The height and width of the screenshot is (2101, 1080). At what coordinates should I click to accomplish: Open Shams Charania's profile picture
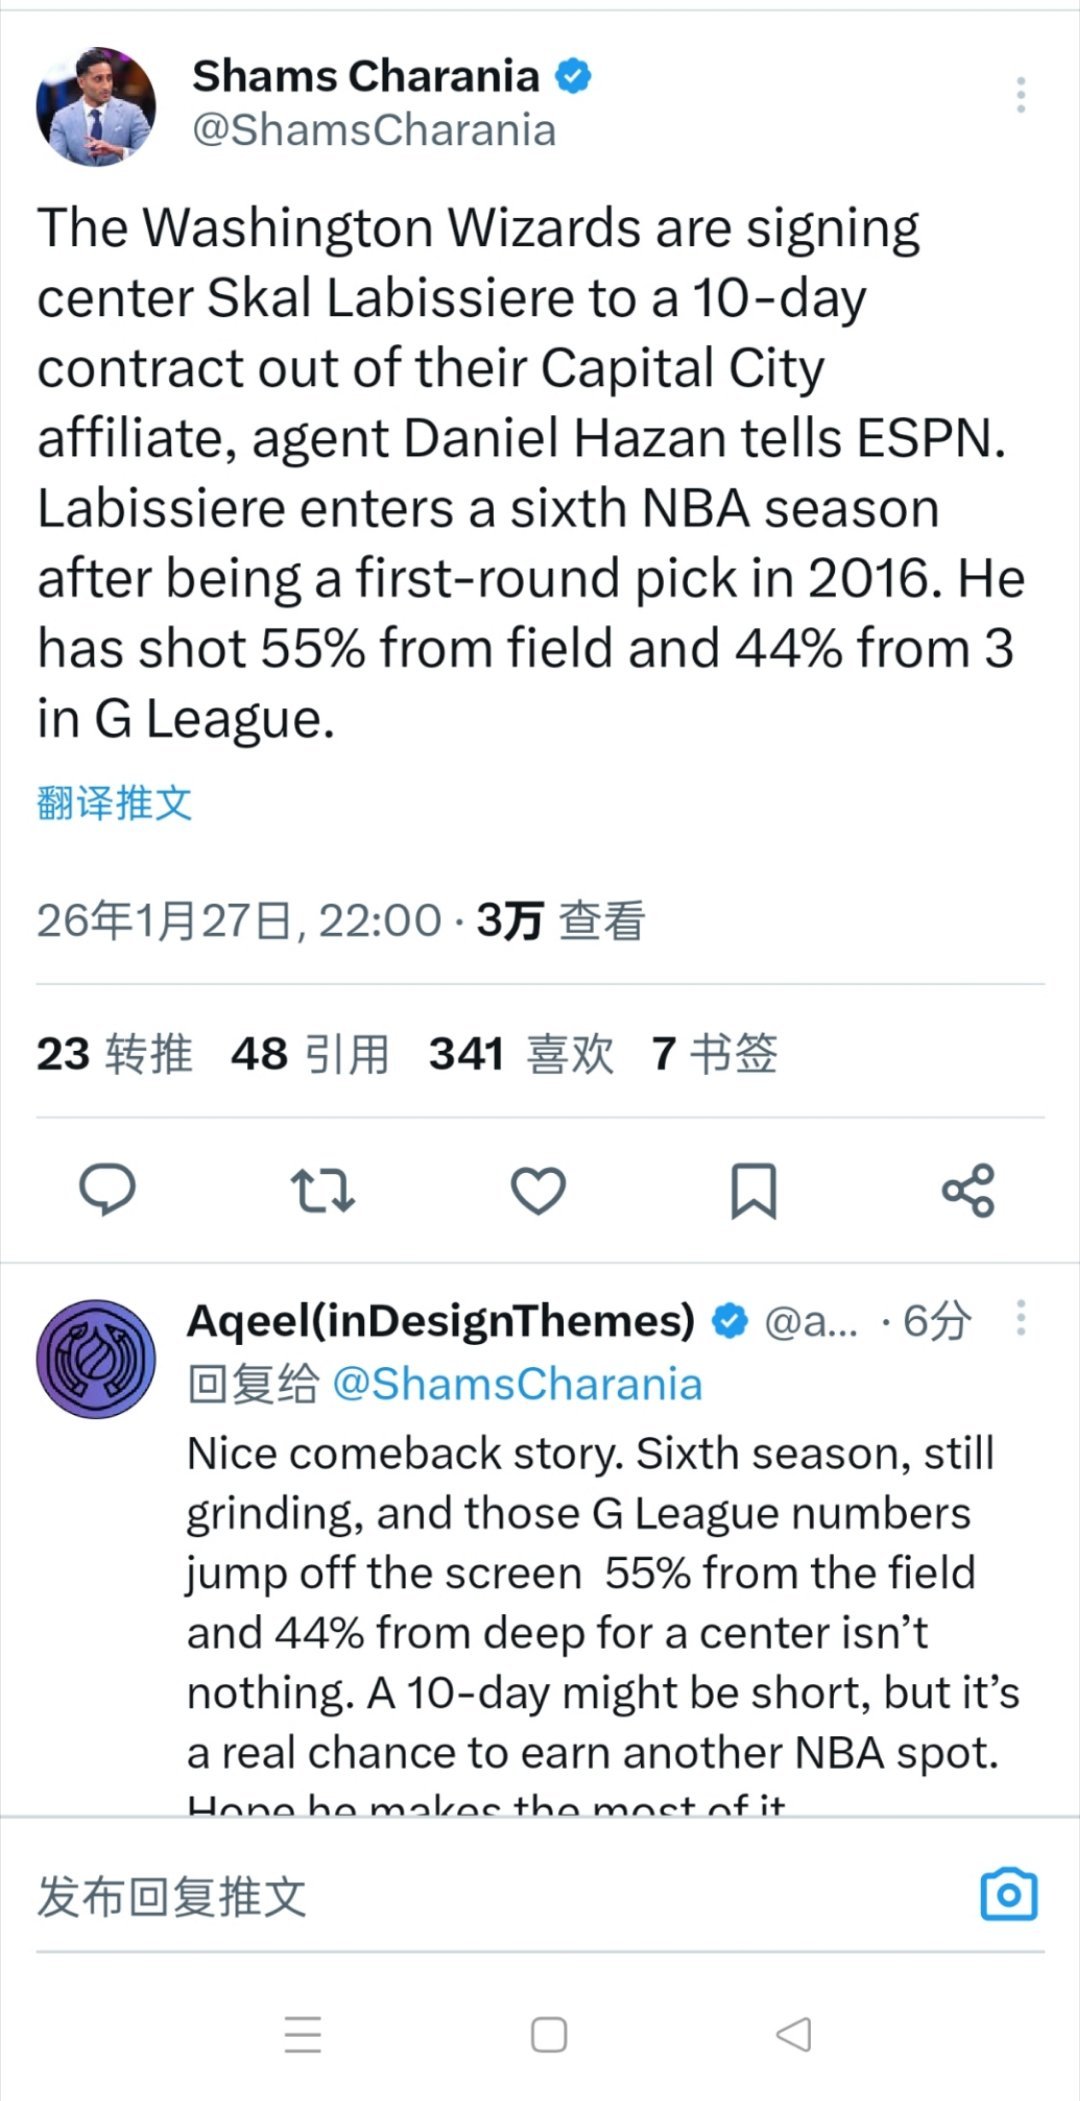[96, 106]
